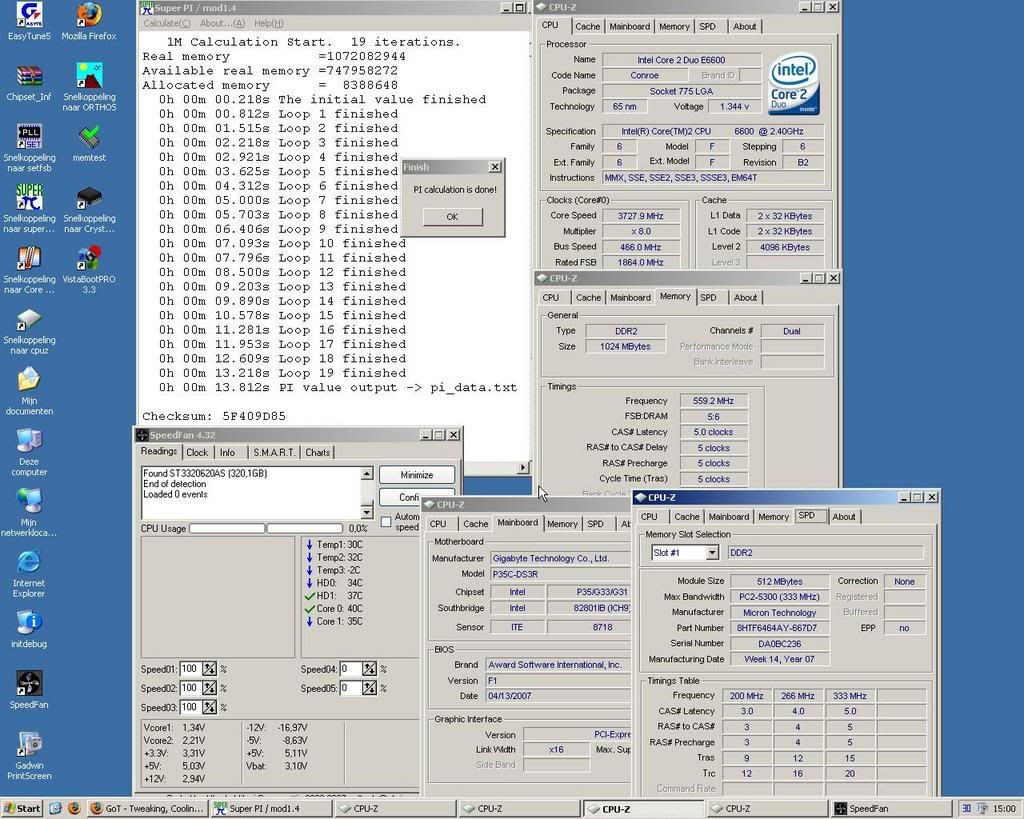Click the Core 0: 40C temperature reading

[x=334, y=609]
